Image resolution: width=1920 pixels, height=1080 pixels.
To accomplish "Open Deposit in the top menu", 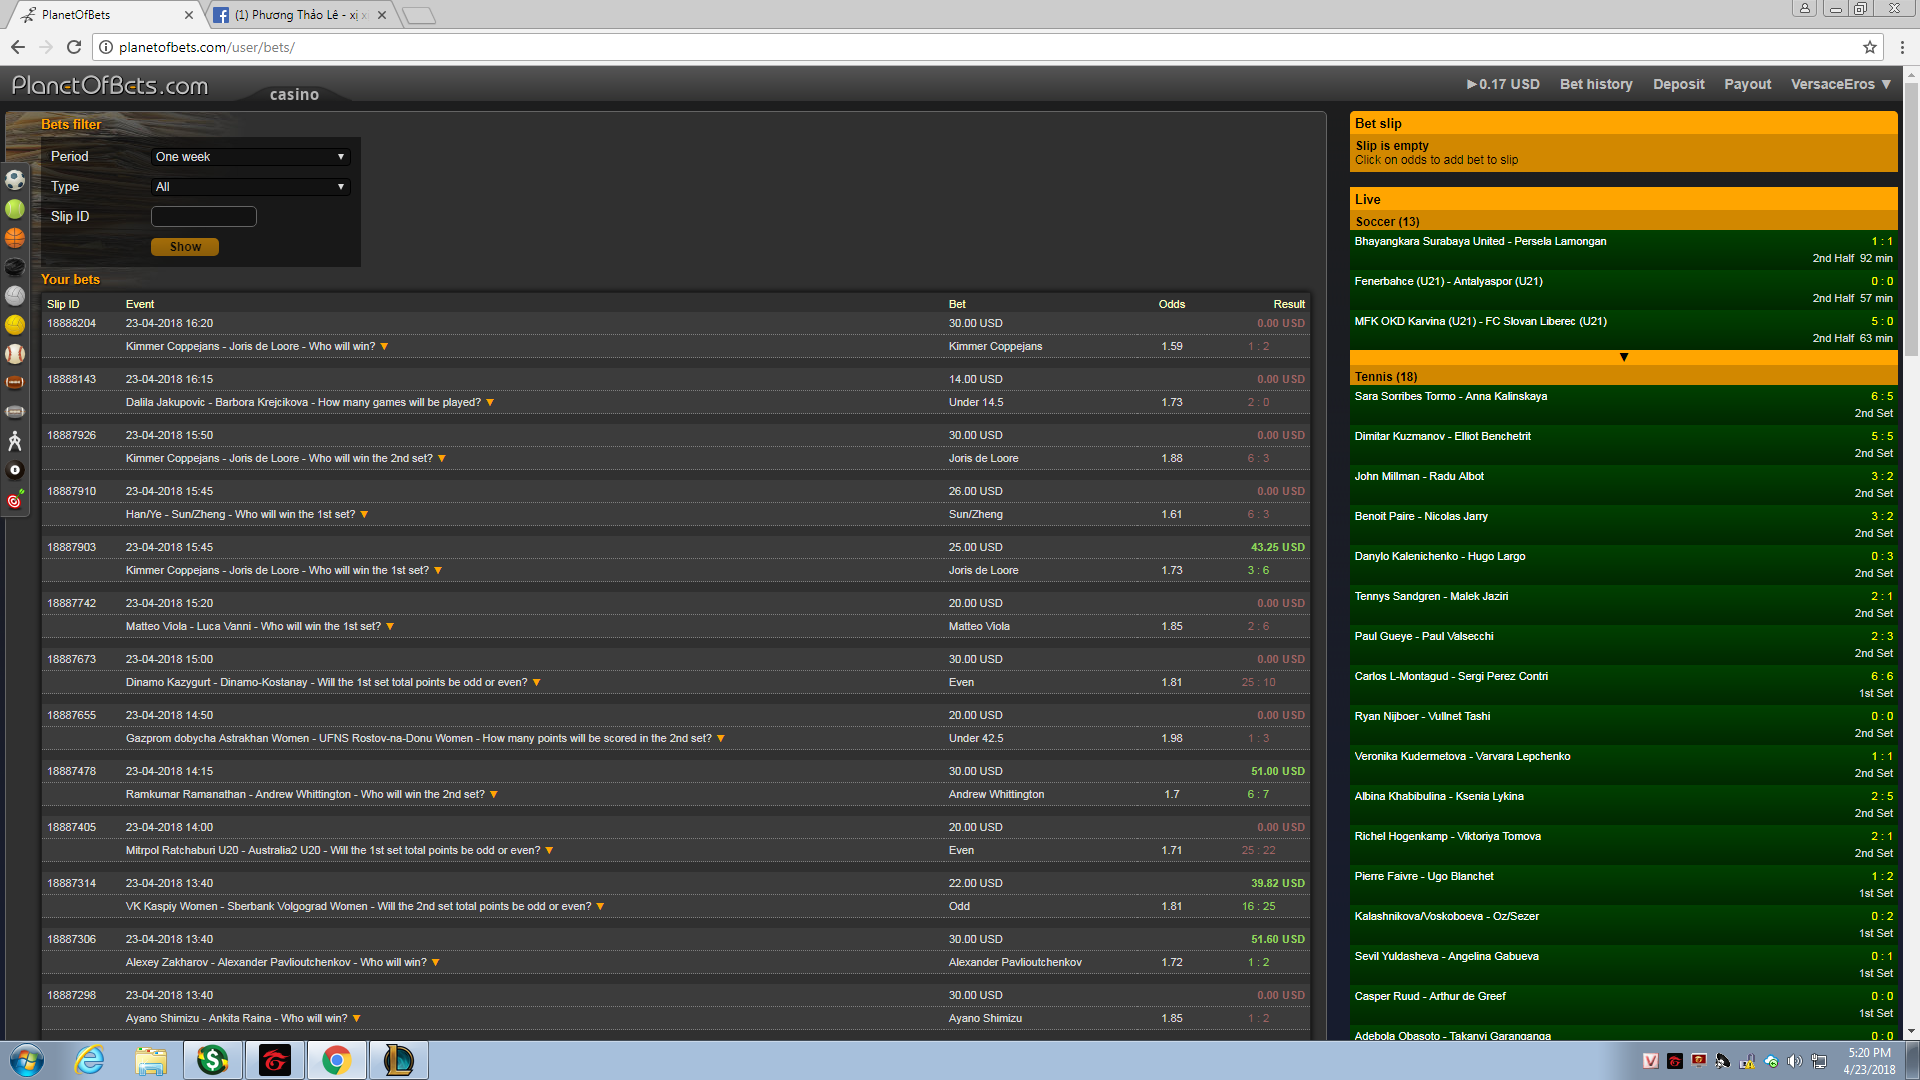I will 1679,84.
